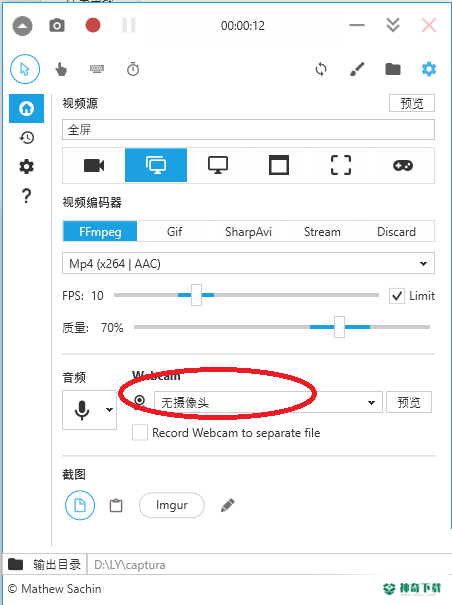Click the Imgur upload button
This screenshot has width=452, height=605.
pyautogui.click(x=172, y=505)
